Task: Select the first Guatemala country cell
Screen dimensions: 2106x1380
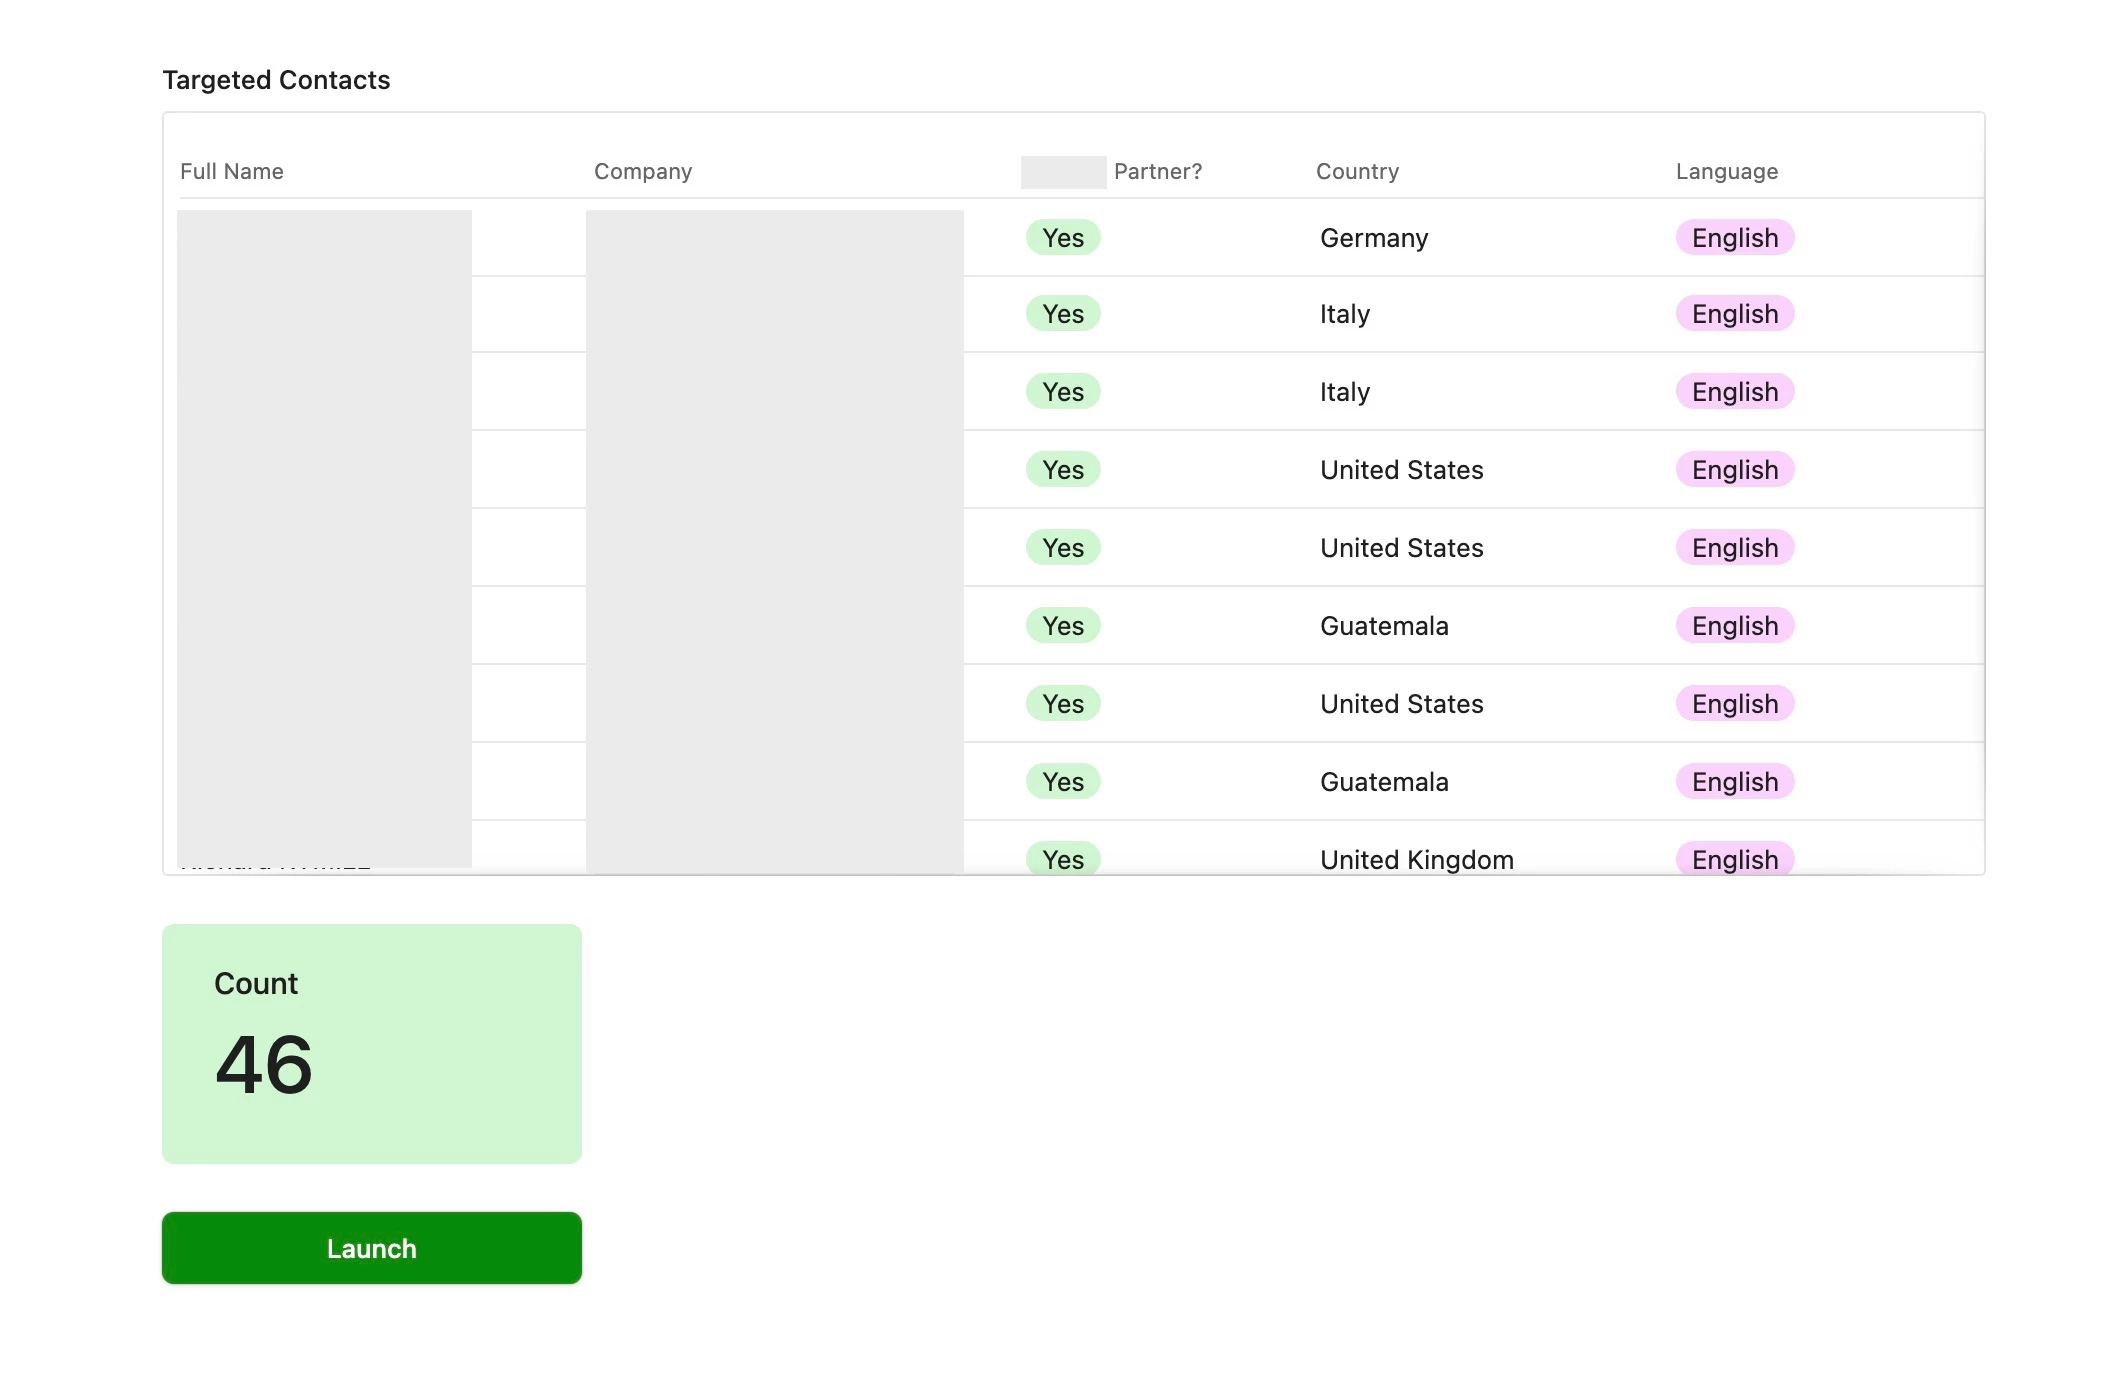Action: 1383,626
